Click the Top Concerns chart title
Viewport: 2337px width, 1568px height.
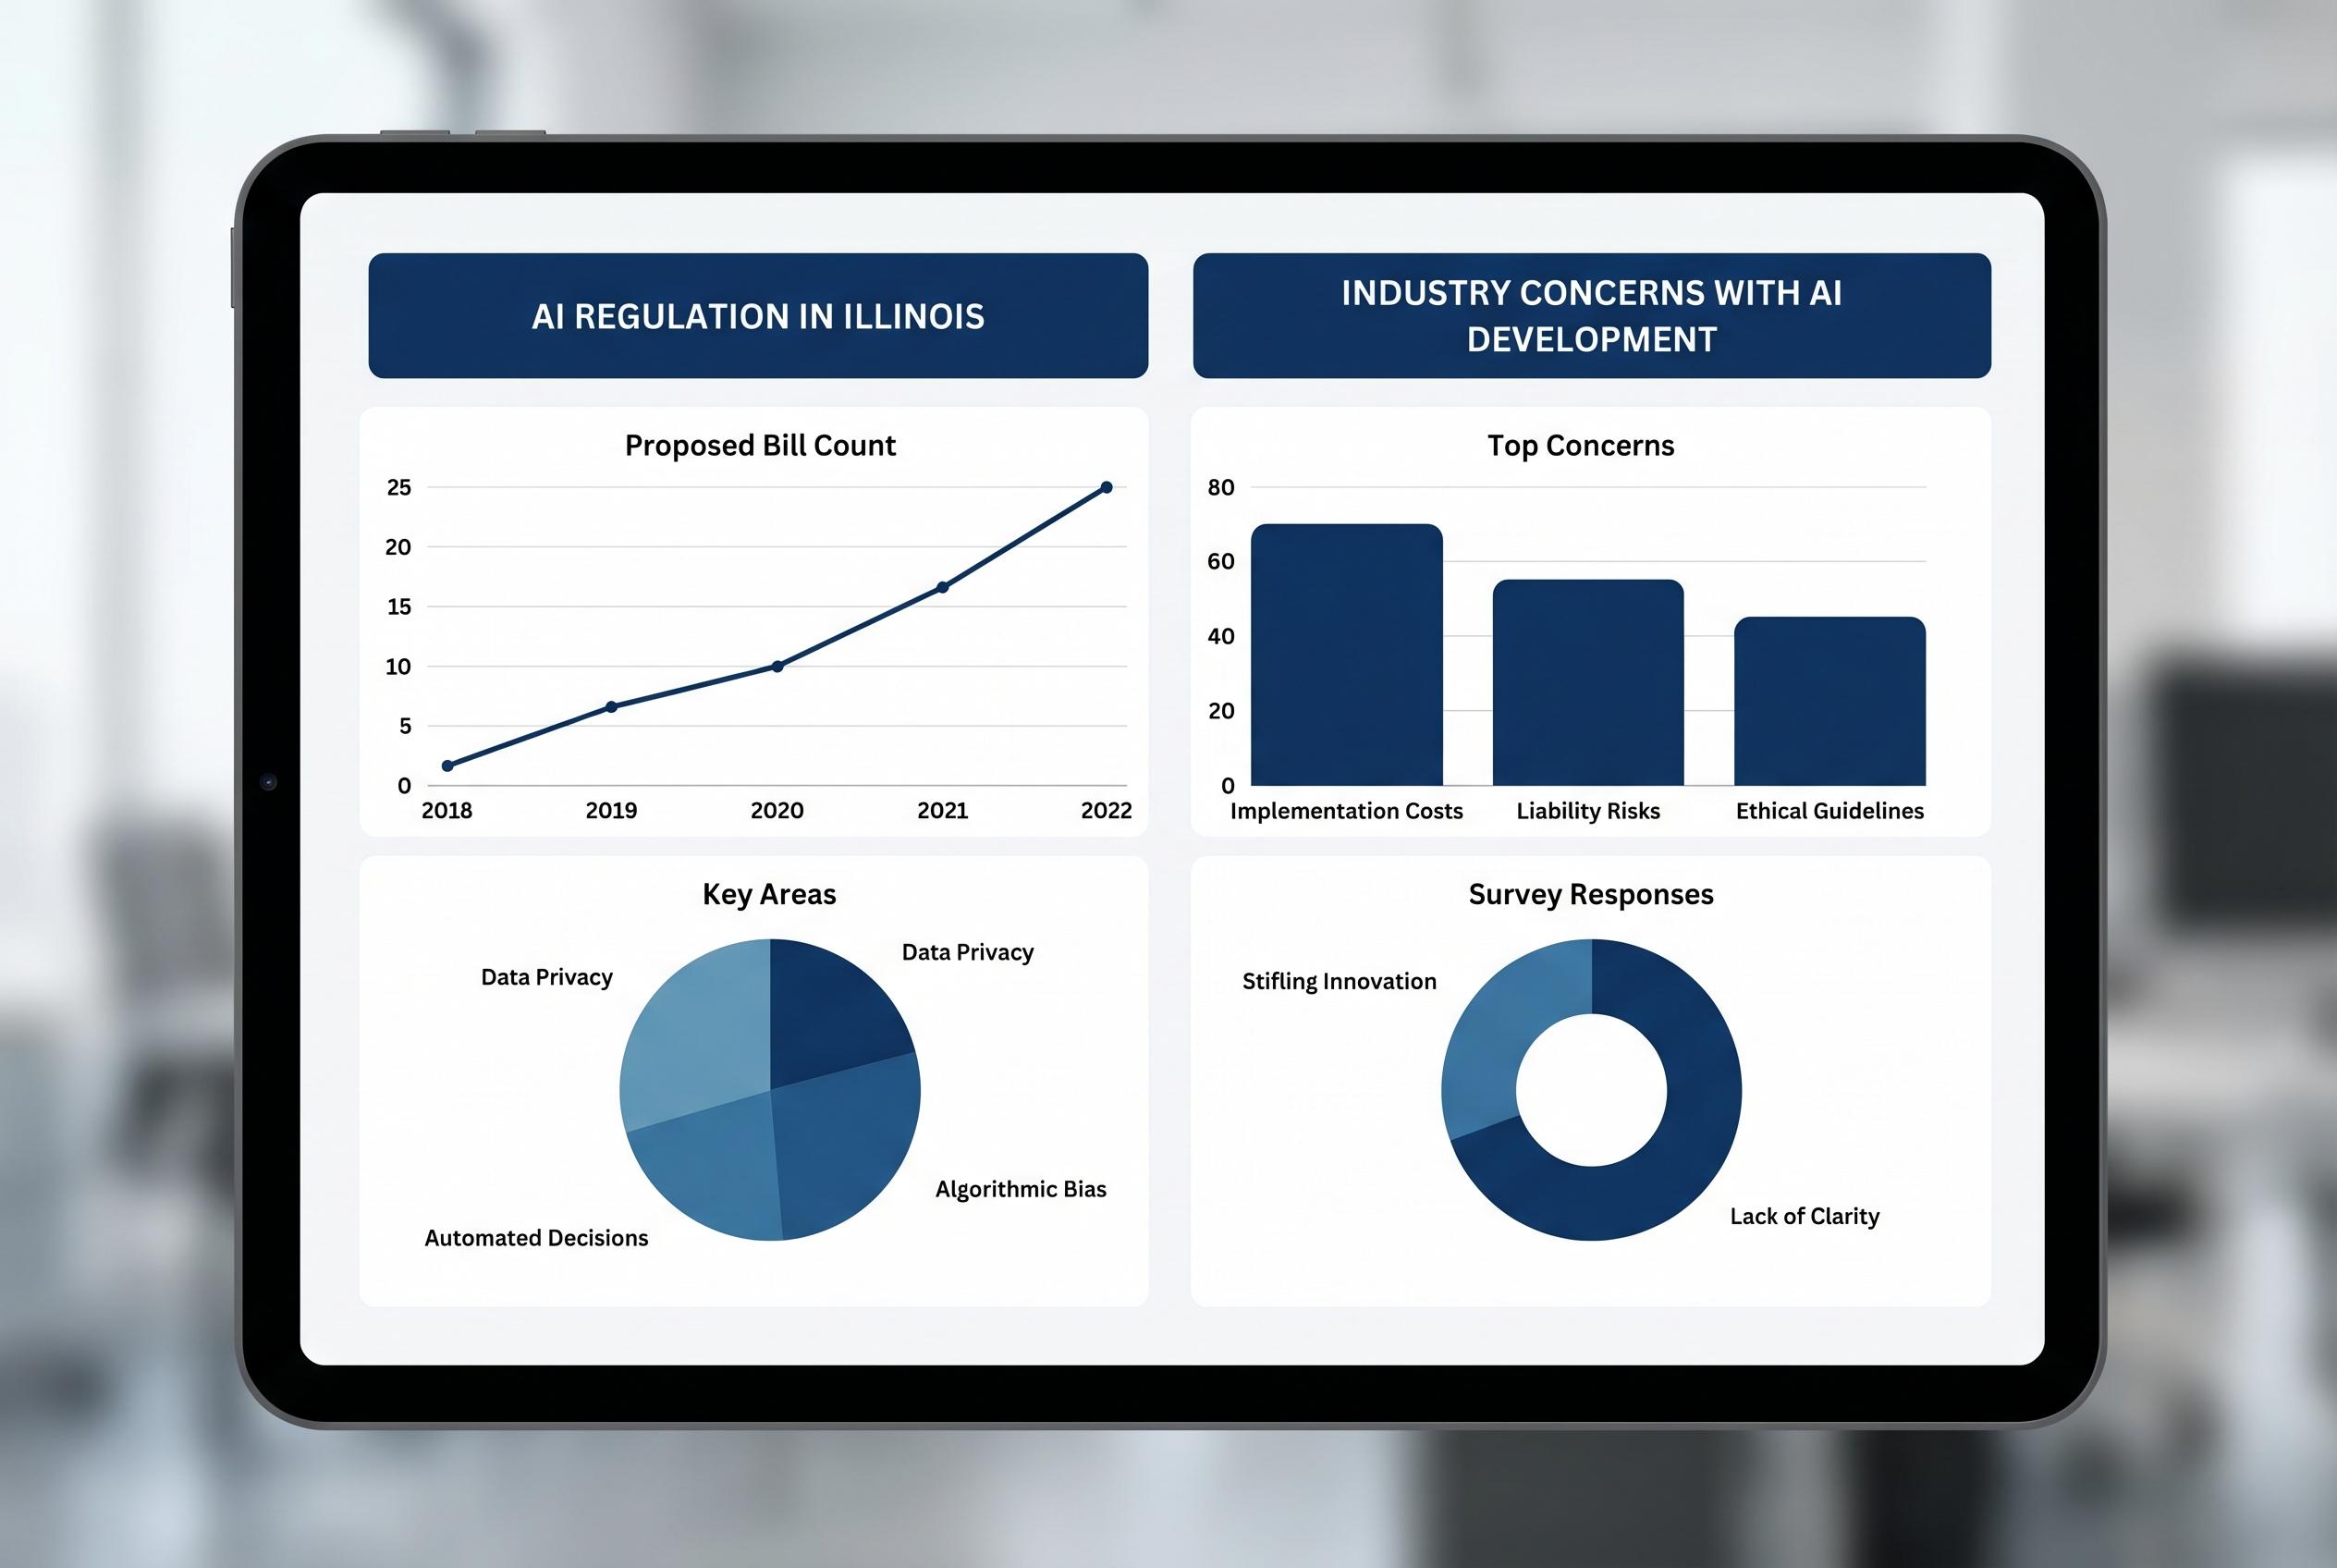pyautogui.click(x=1580, y=445)
